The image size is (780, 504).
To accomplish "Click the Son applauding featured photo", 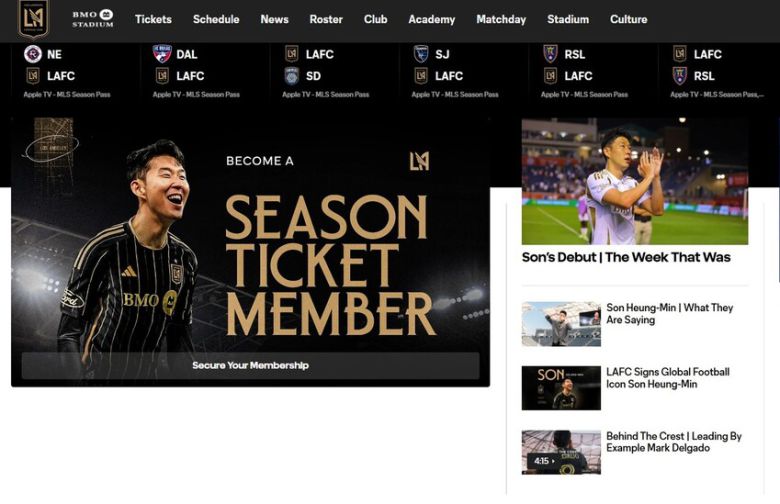I will pos(635,181).
